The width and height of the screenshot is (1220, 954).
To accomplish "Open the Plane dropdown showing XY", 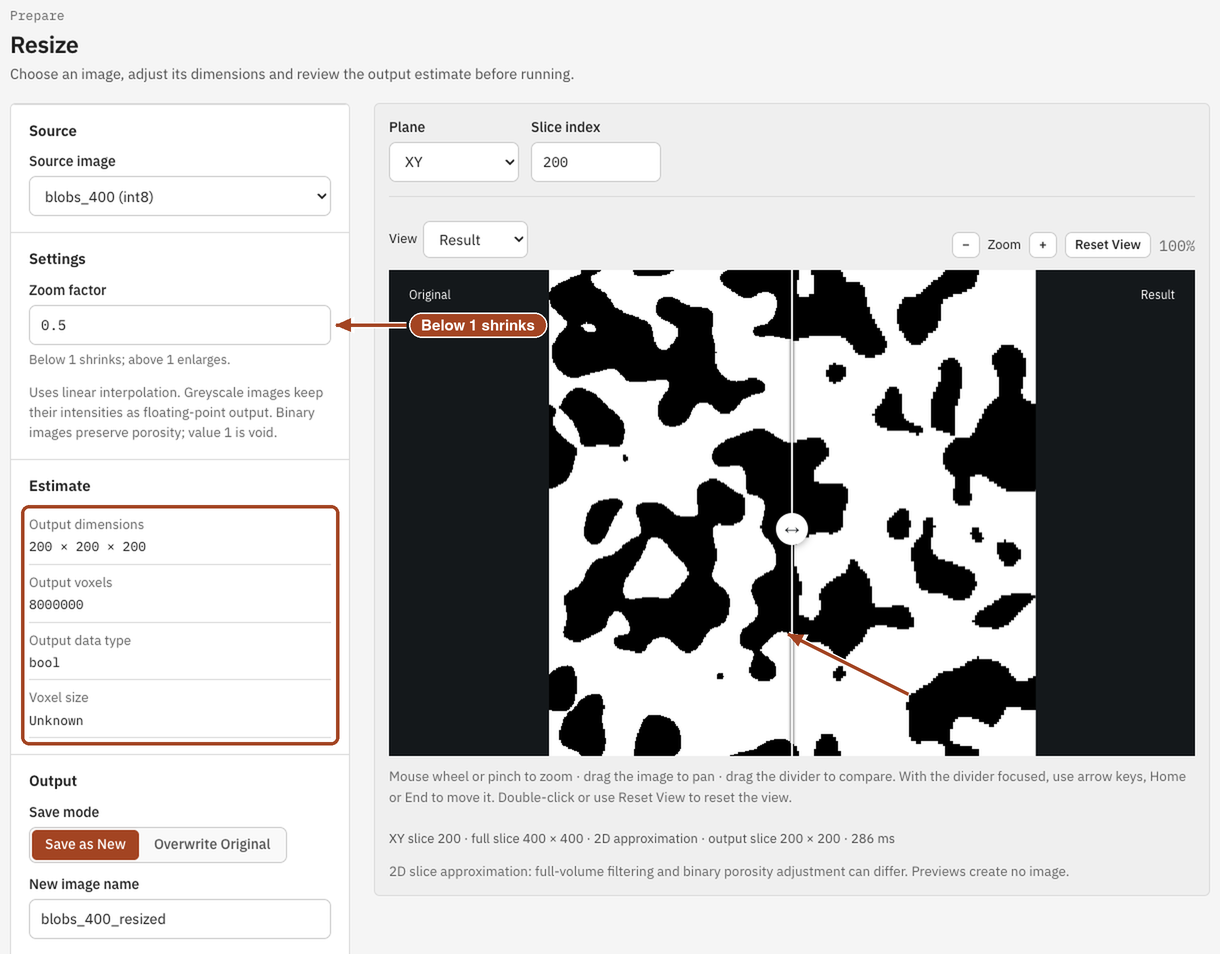I will point(453,162).
